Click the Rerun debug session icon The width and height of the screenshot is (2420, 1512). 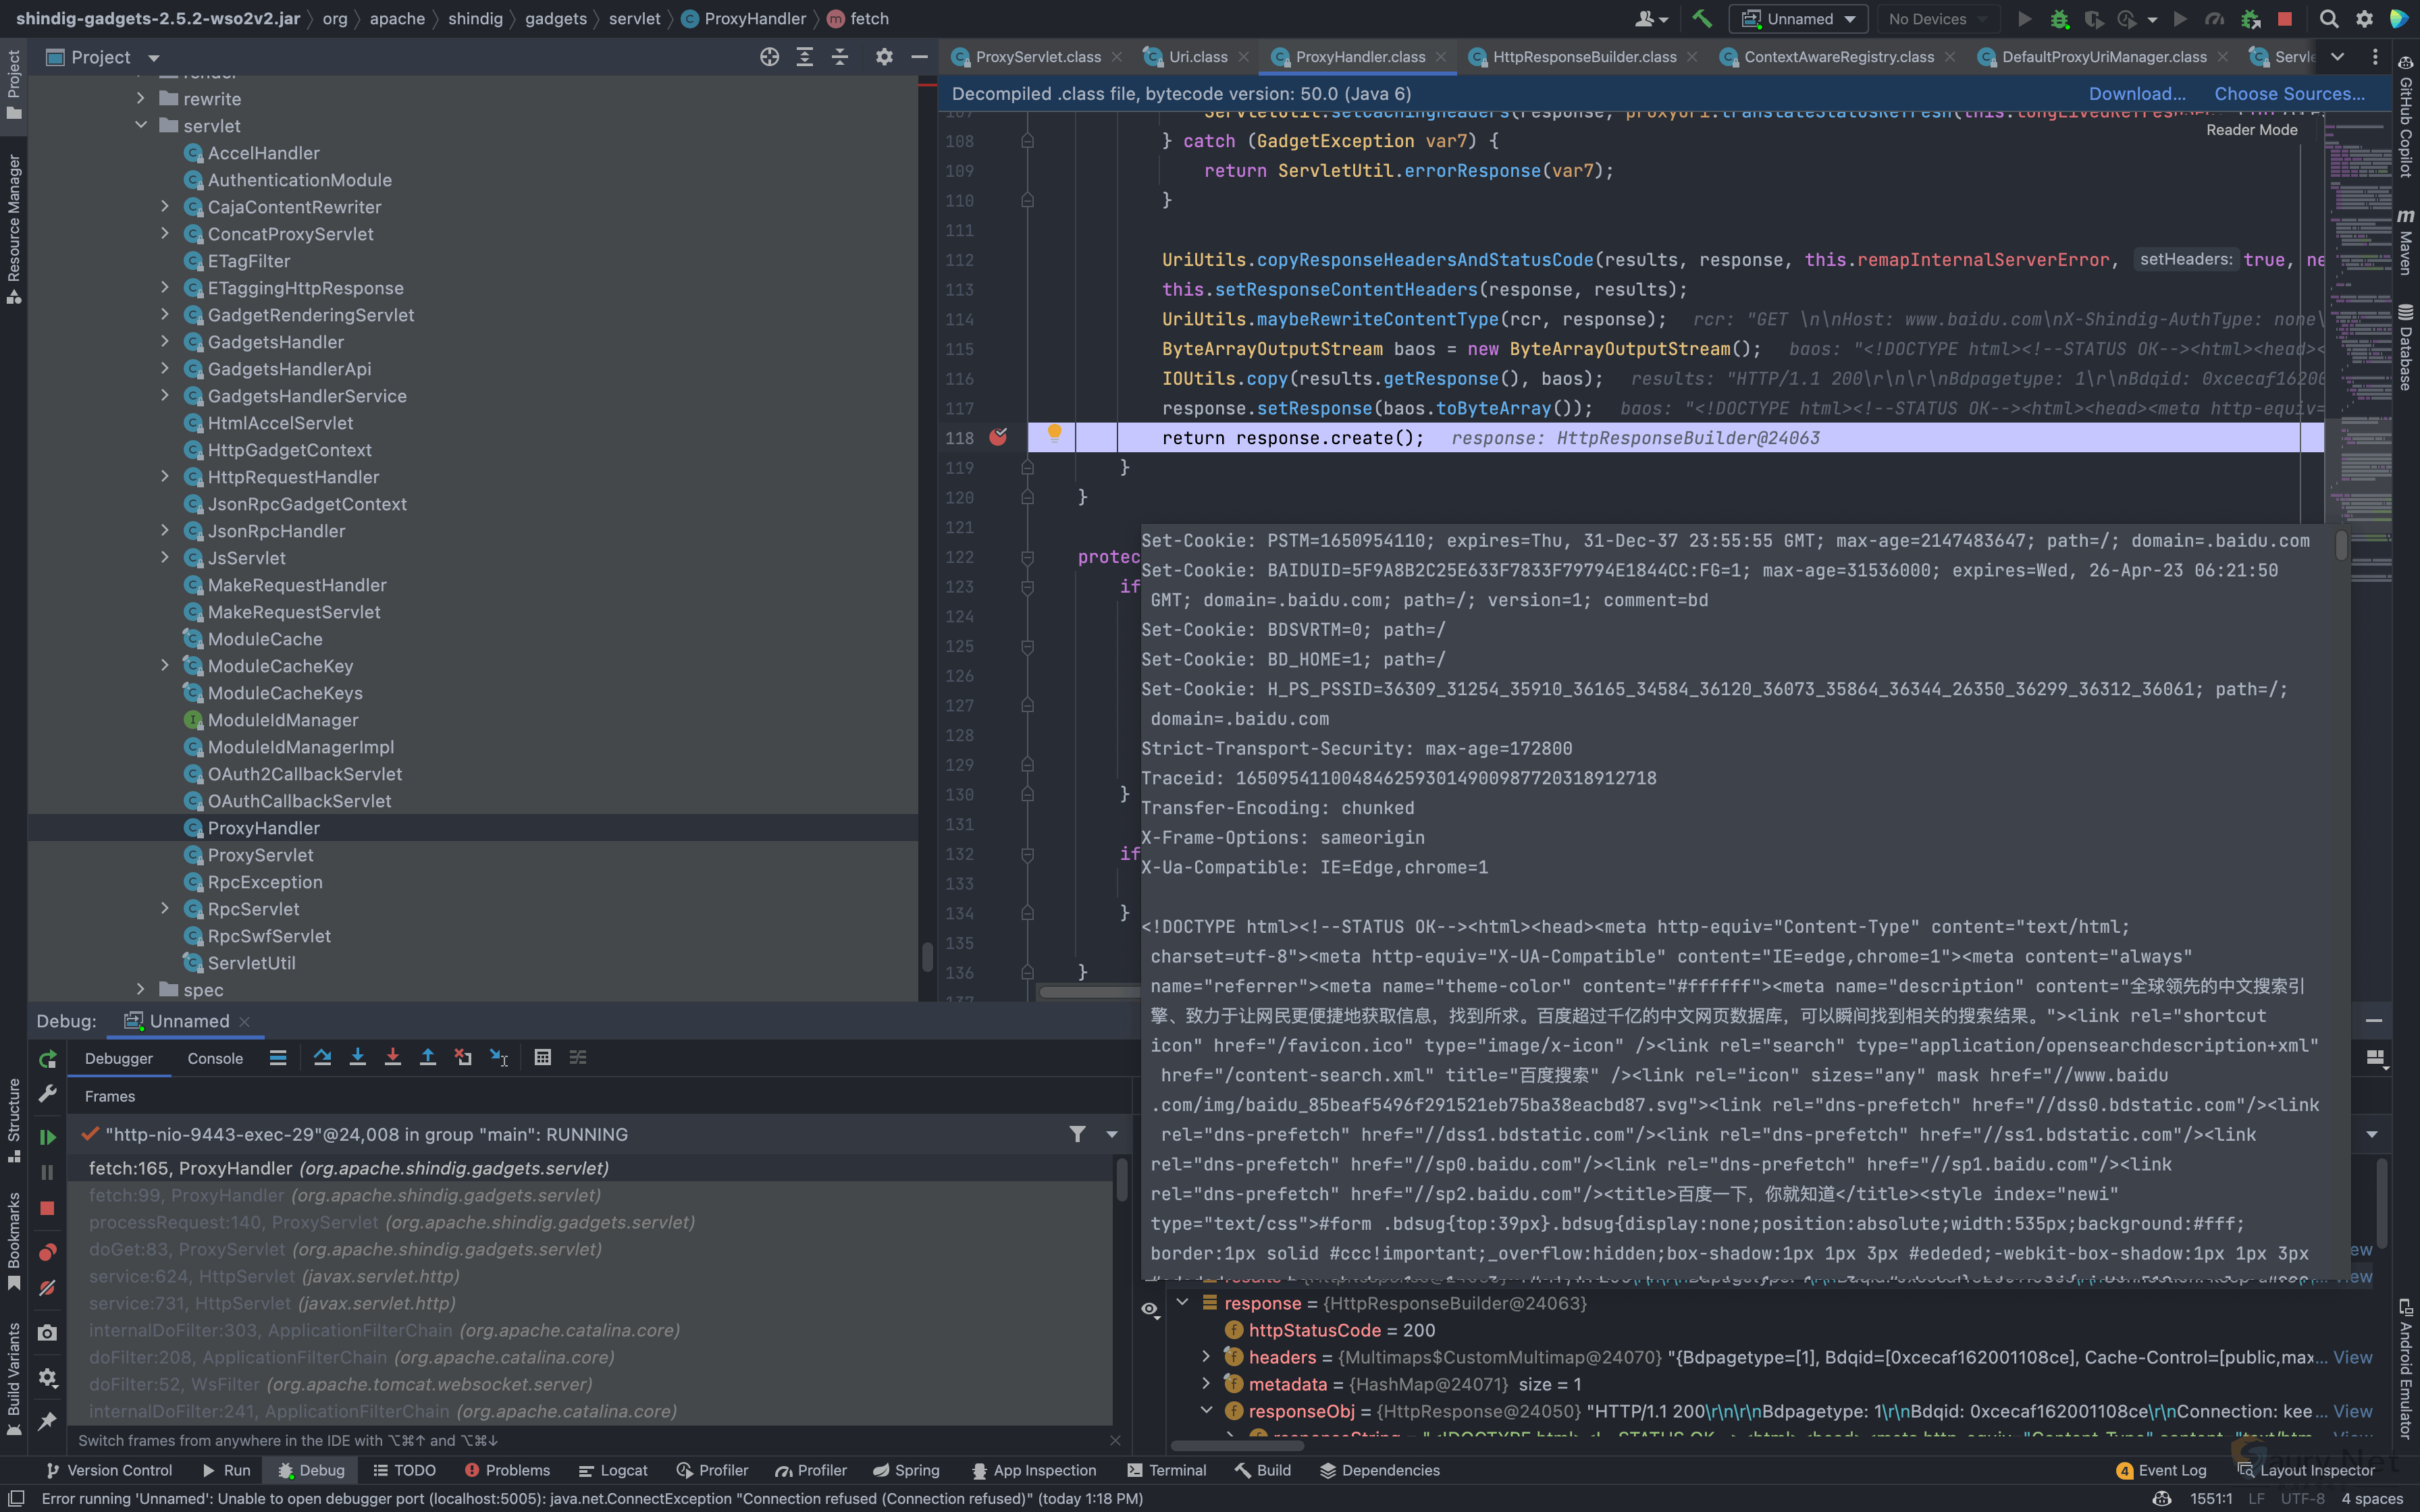pos(47,1059)
